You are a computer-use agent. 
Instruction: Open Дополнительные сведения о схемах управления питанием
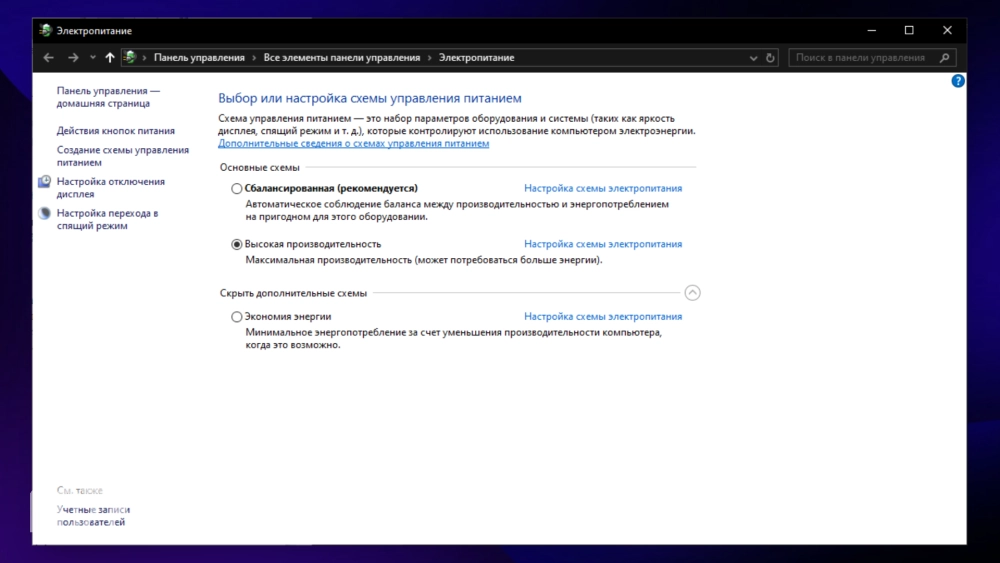click(353, 143)
